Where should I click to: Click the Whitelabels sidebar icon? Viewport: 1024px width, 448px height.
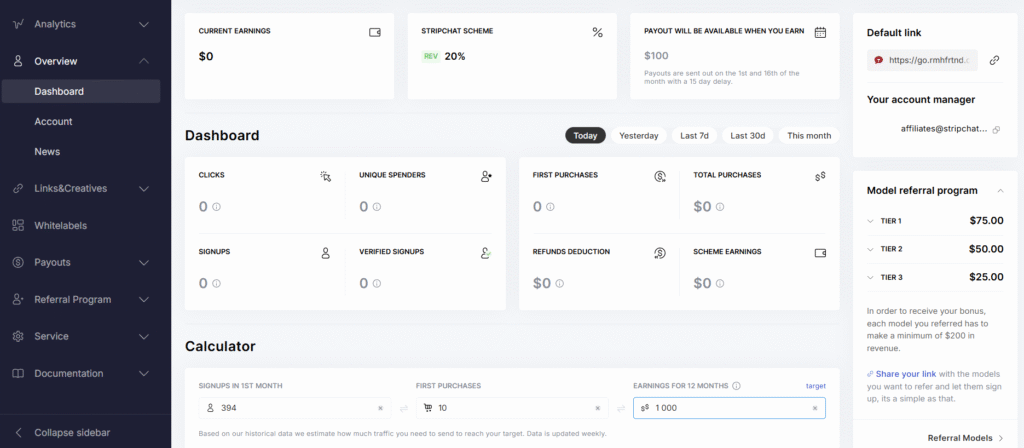[18, 225]
